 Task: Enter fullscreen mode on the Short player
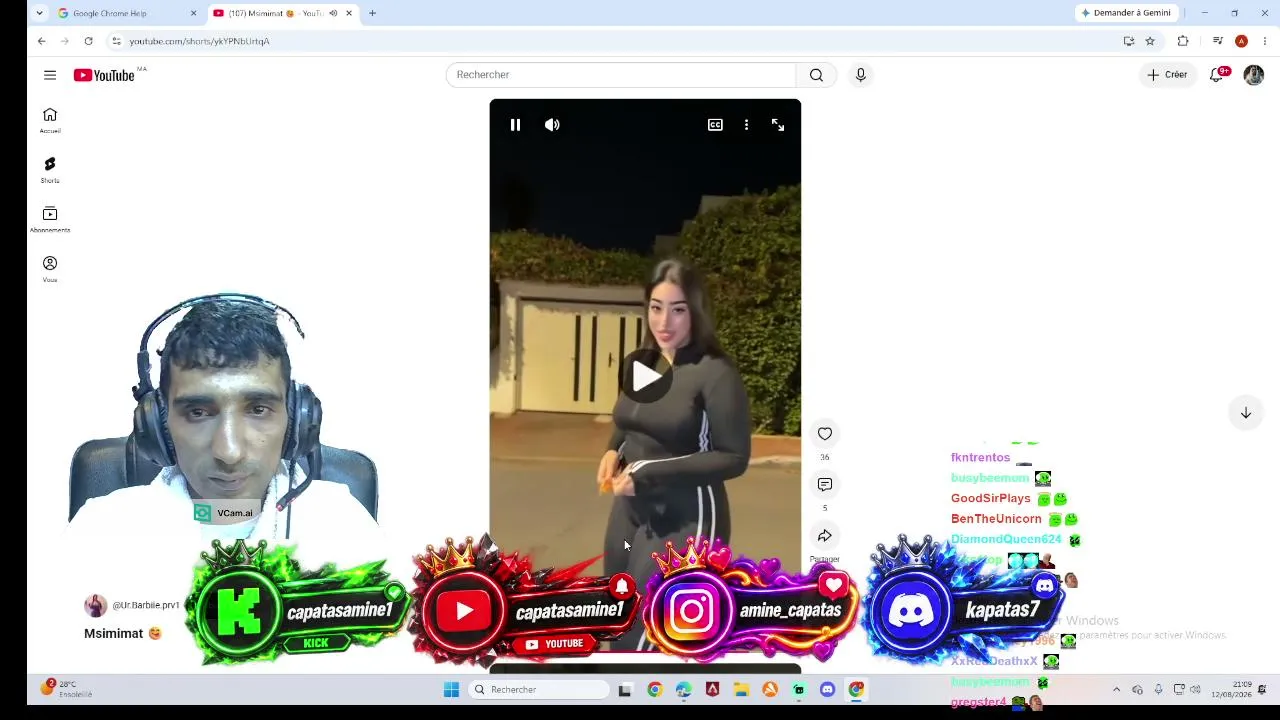click(x=778, y=125)
